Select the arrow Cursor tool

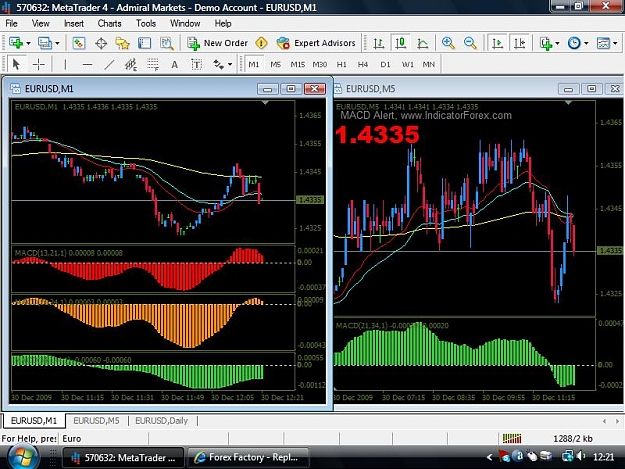(x=16, y=64)
